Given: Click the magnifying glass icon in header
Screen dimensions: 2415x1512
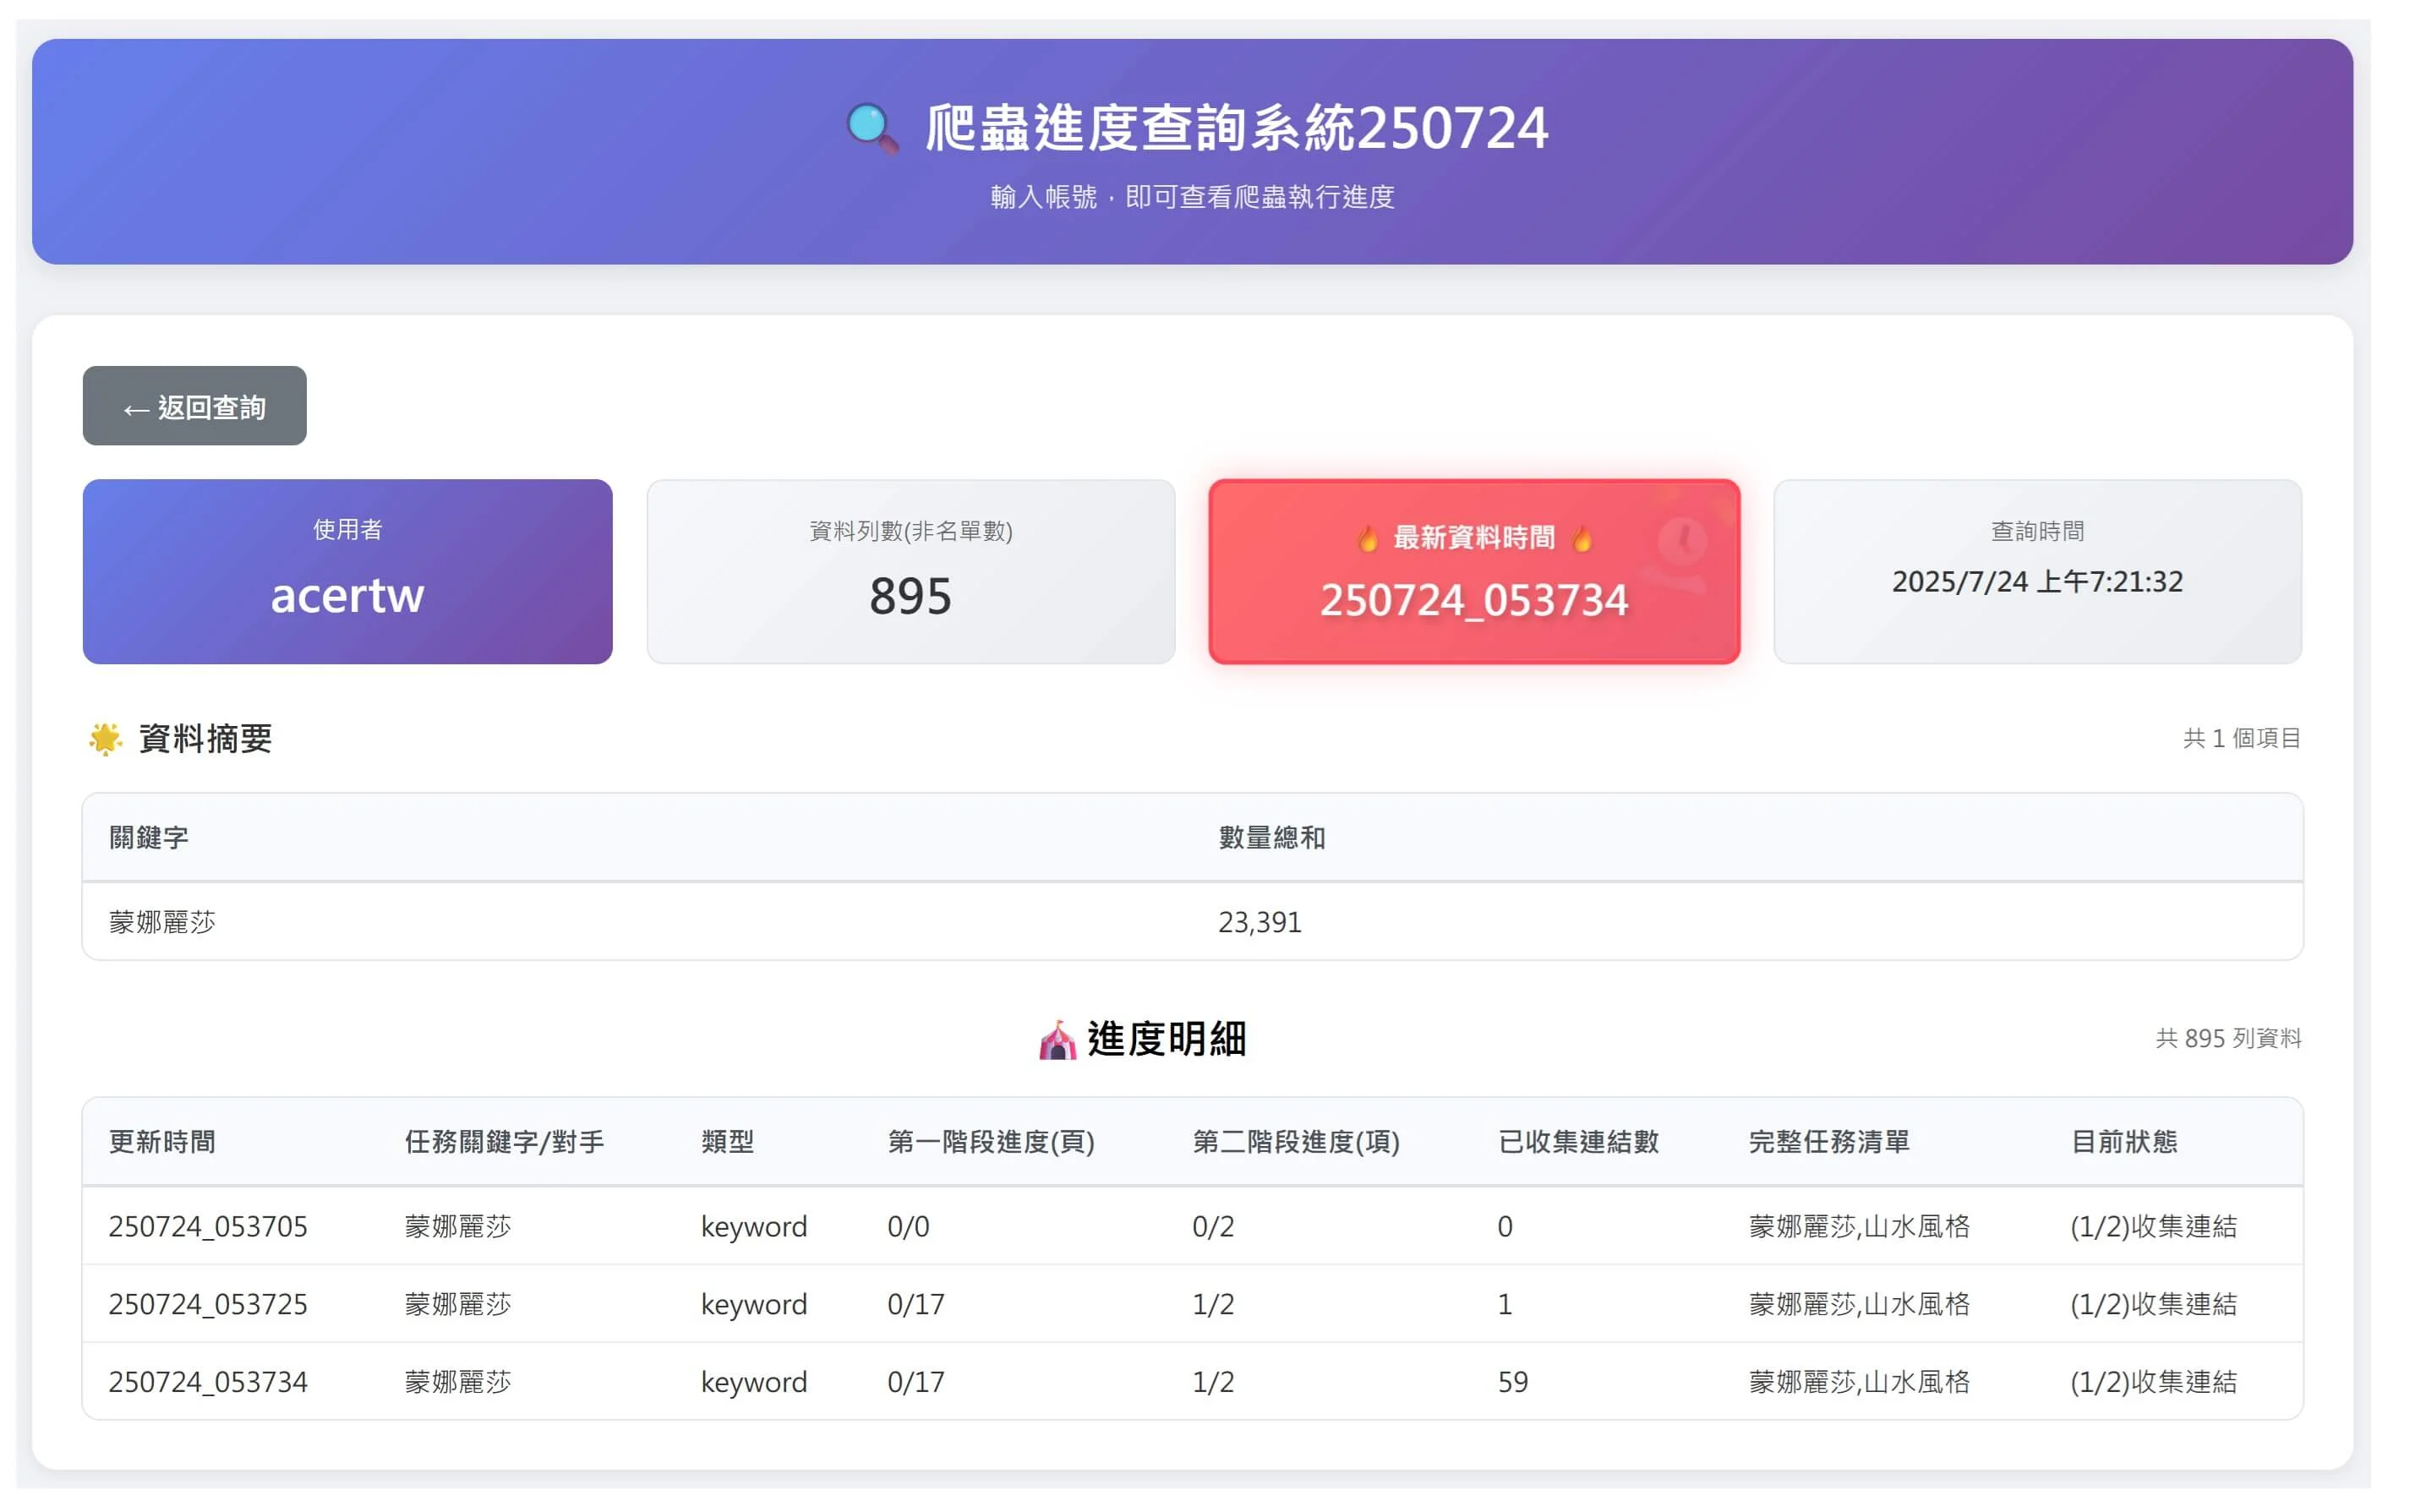Looking at the screenshot, I should pyautogui.click(x=872, y=128).
